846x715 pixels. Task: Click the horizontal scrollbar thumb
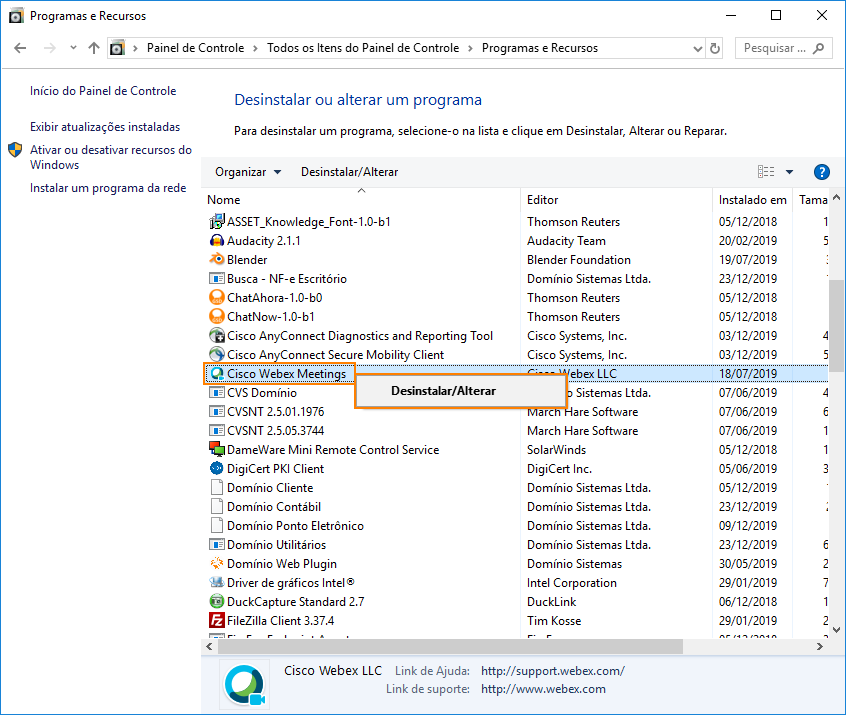(451, 646)
